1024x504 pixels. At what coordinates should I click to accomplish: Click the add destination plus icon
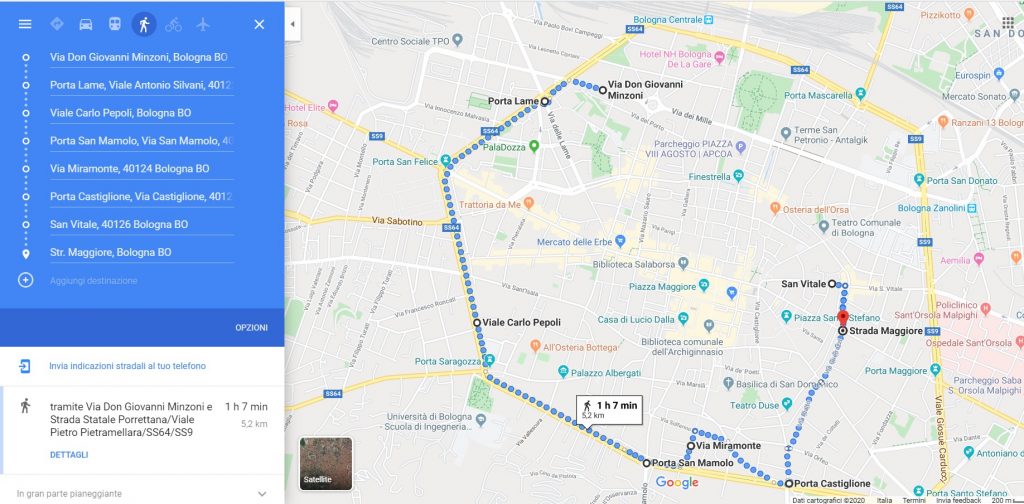(25, 280)
